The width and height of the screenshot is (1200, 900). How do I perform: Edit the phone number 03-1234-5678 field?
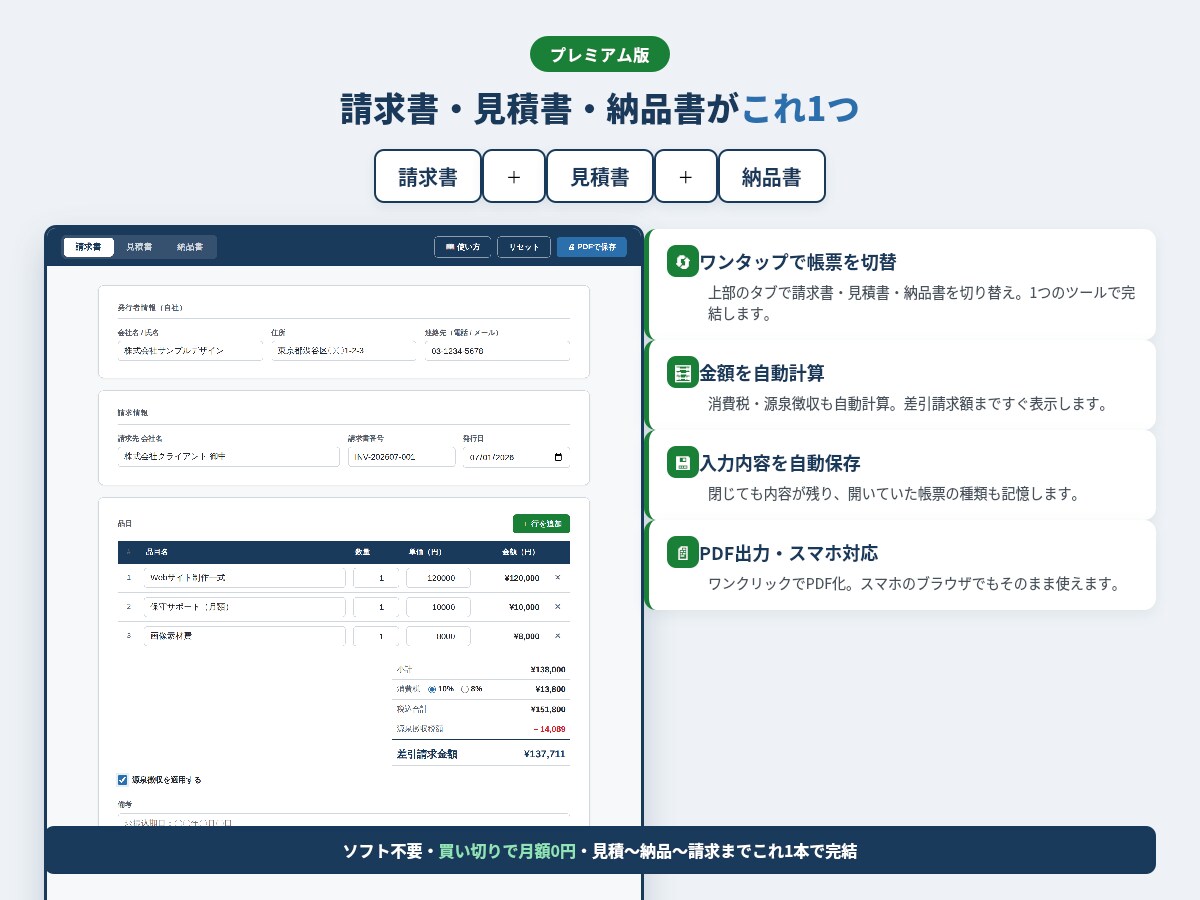[497, 351]
